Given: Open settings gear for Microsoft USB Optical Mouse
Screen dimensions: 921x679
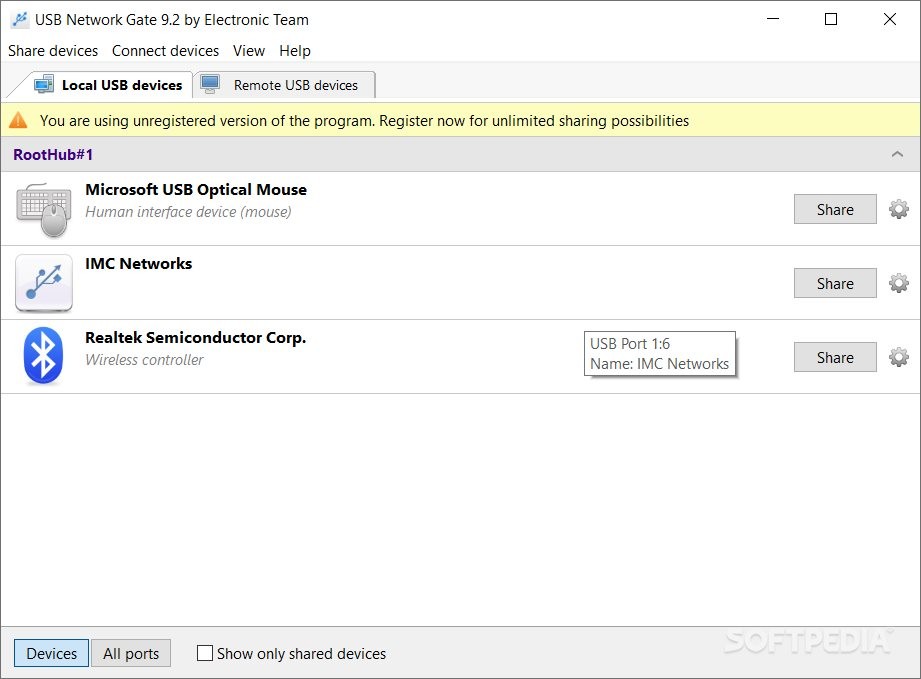Looking at the screenshot, I should (x=898, y=209).
